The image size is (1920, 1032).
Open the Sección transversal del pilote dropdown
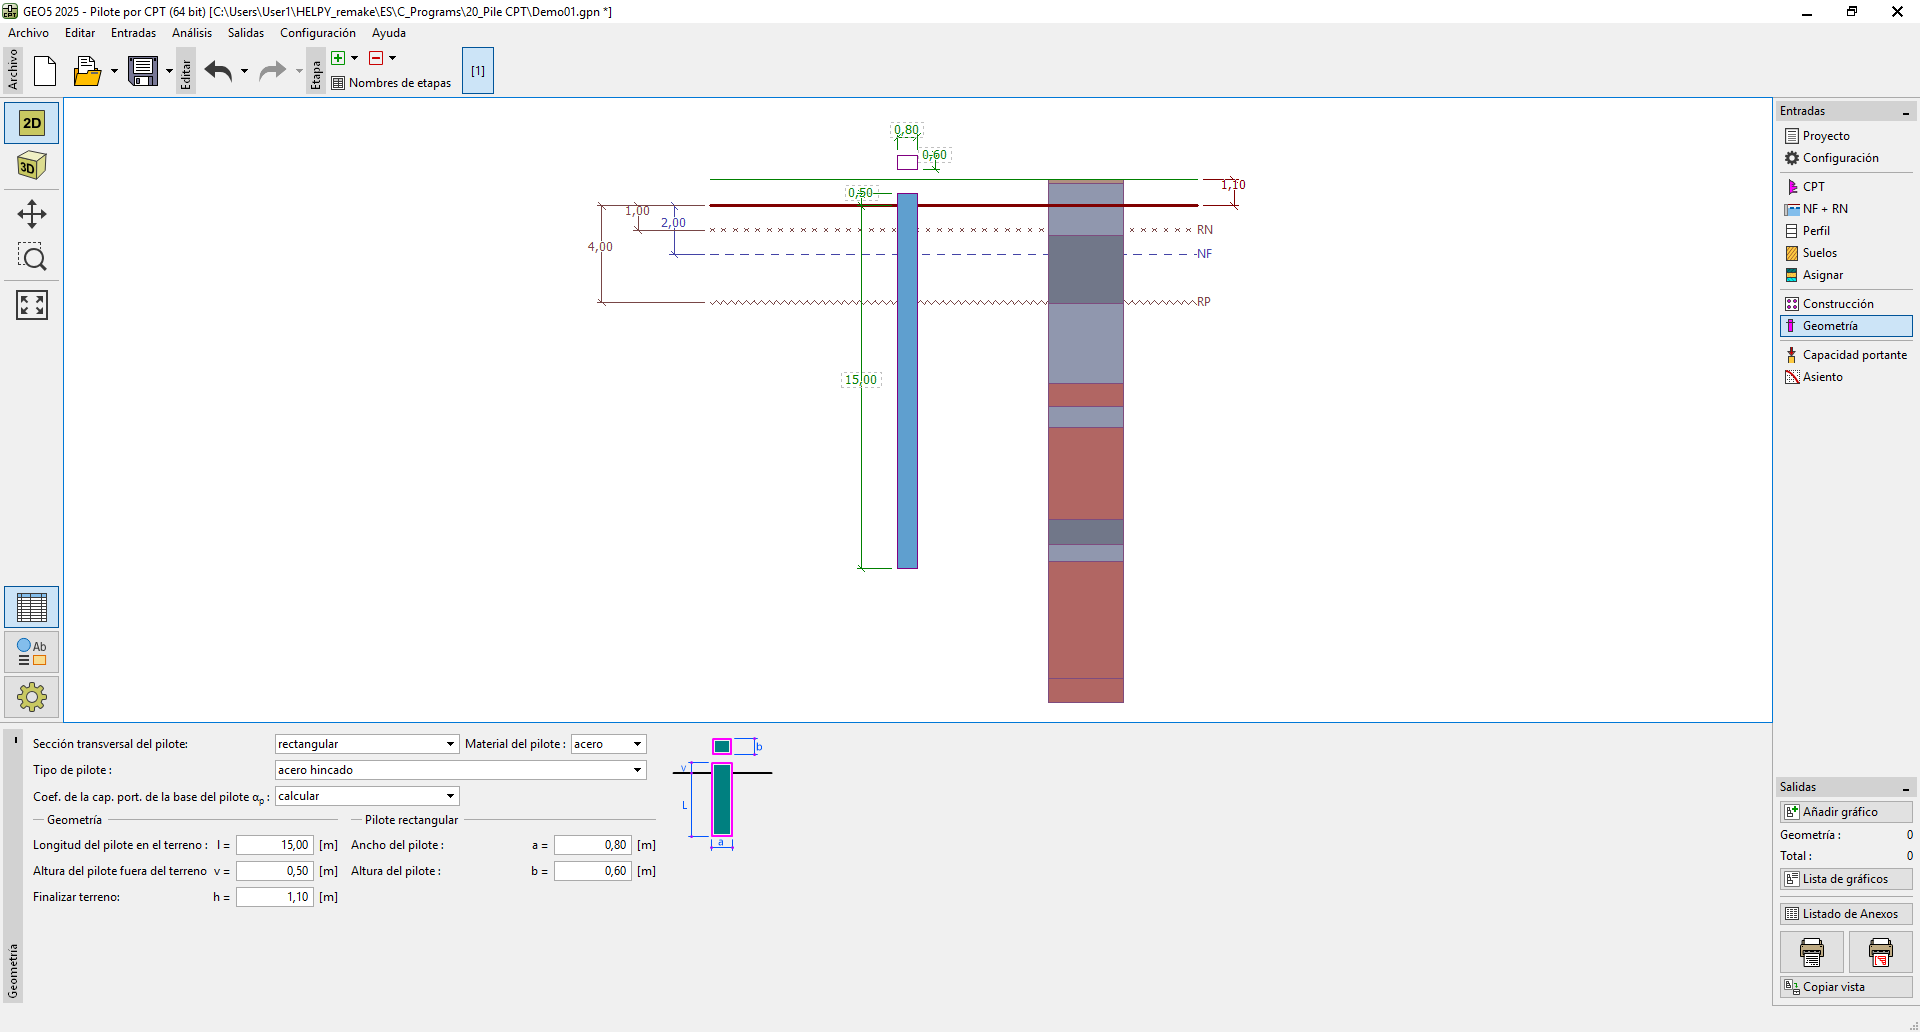point(366,744)
